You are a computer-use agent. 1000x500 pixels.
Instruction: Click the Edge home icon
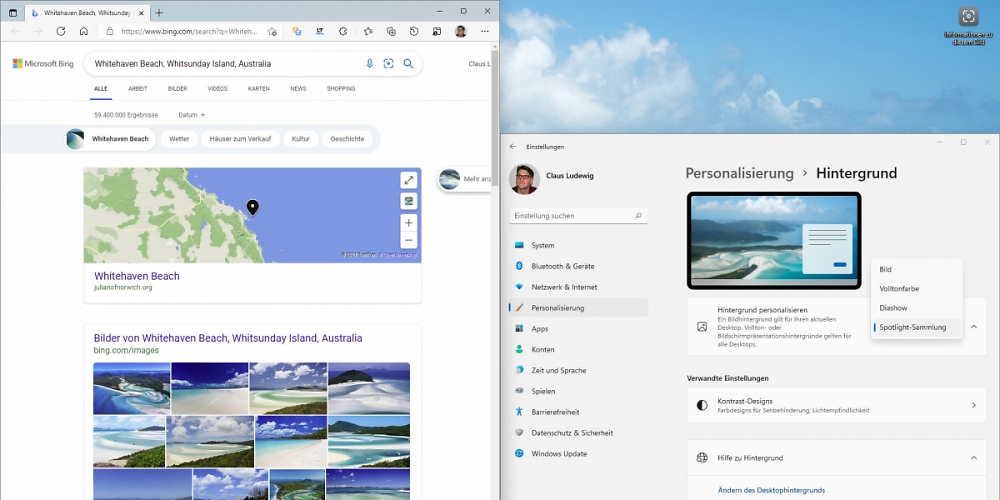coord(84,31)
